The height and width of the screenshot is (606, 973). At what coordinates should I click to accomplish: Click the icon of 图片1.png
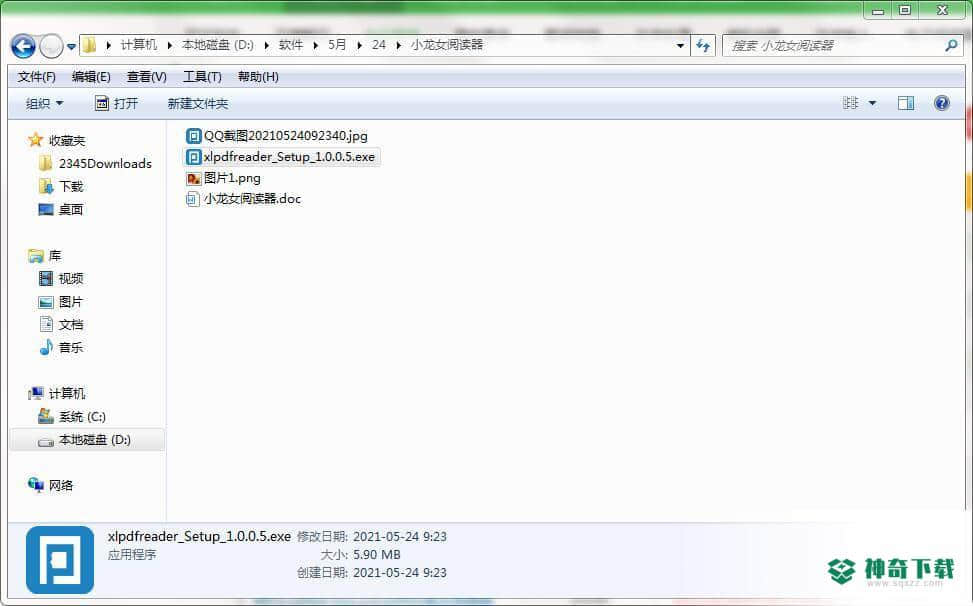[194, 178]
